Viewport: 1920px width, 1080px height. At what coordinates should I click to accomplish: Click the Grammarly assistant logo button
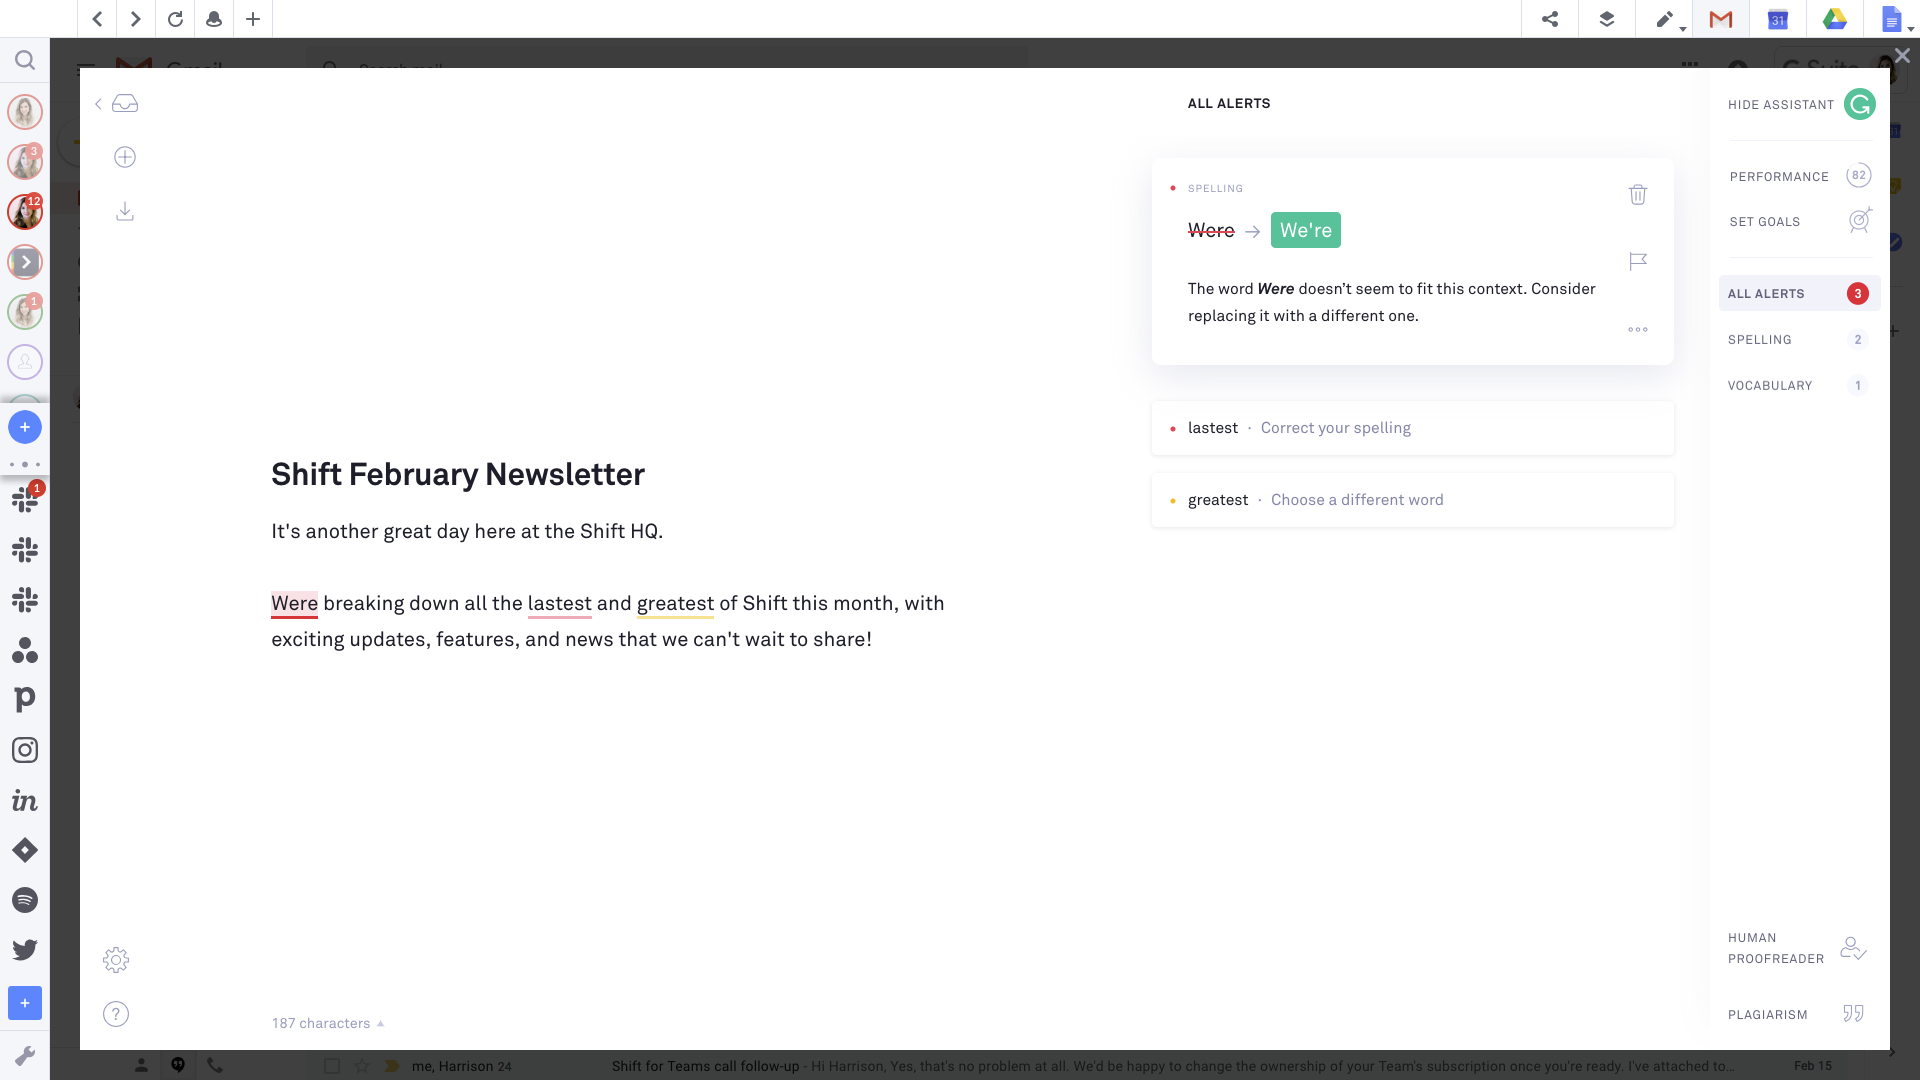1861,104
